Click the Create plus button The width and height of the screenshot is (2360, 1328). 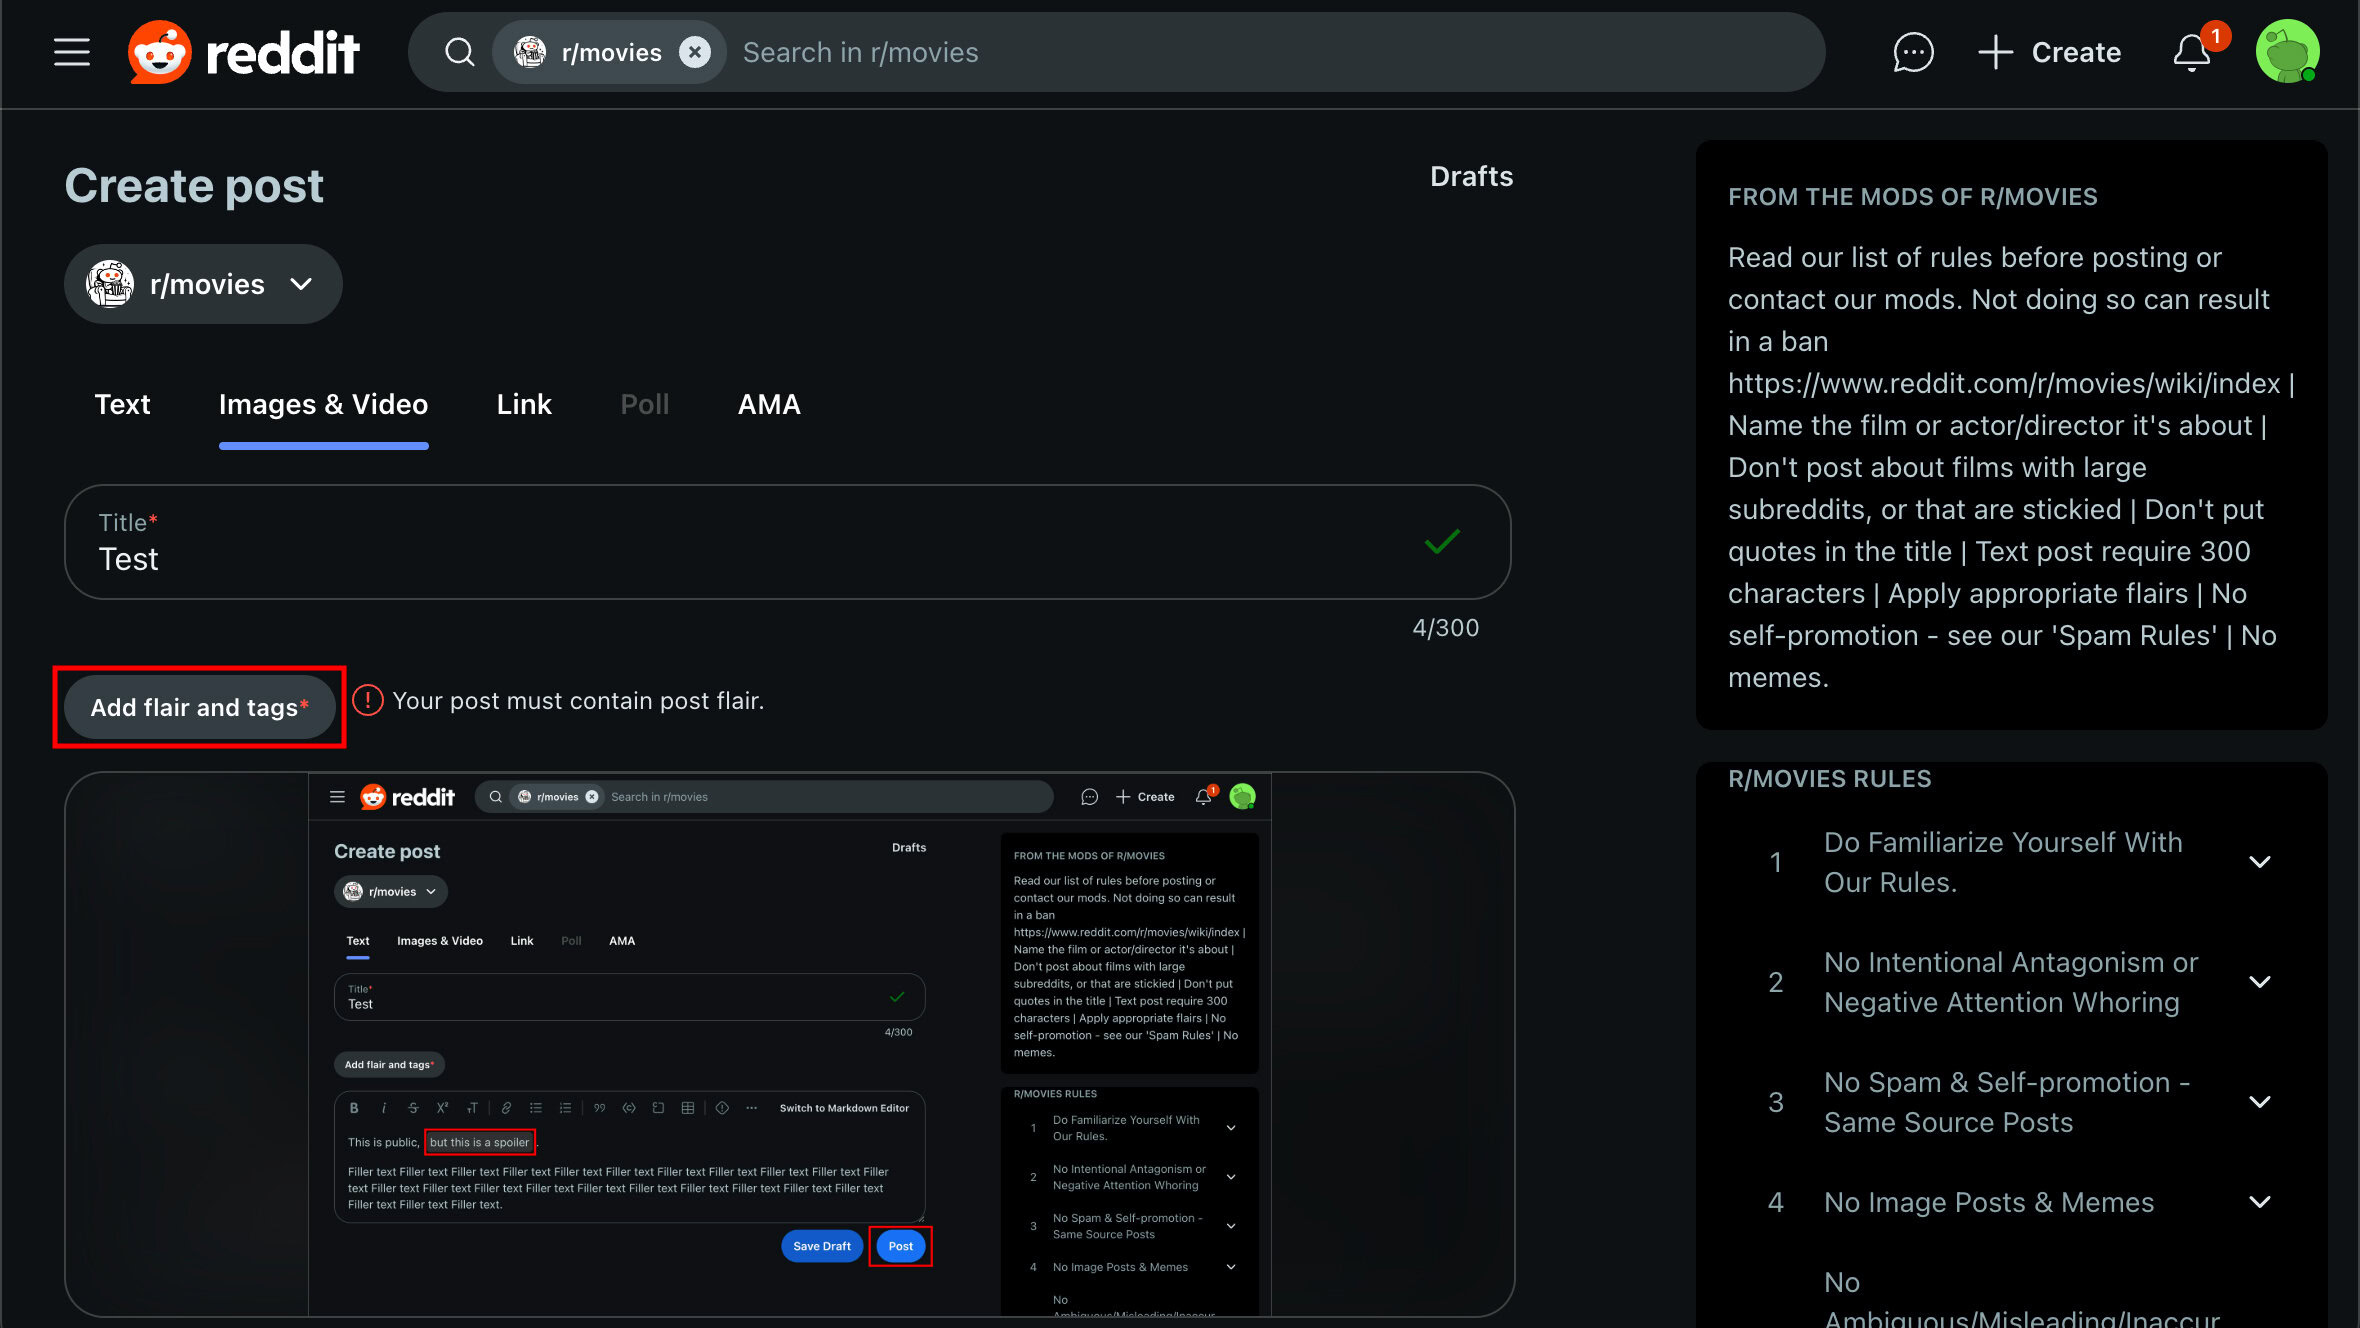click(2050, 52)
